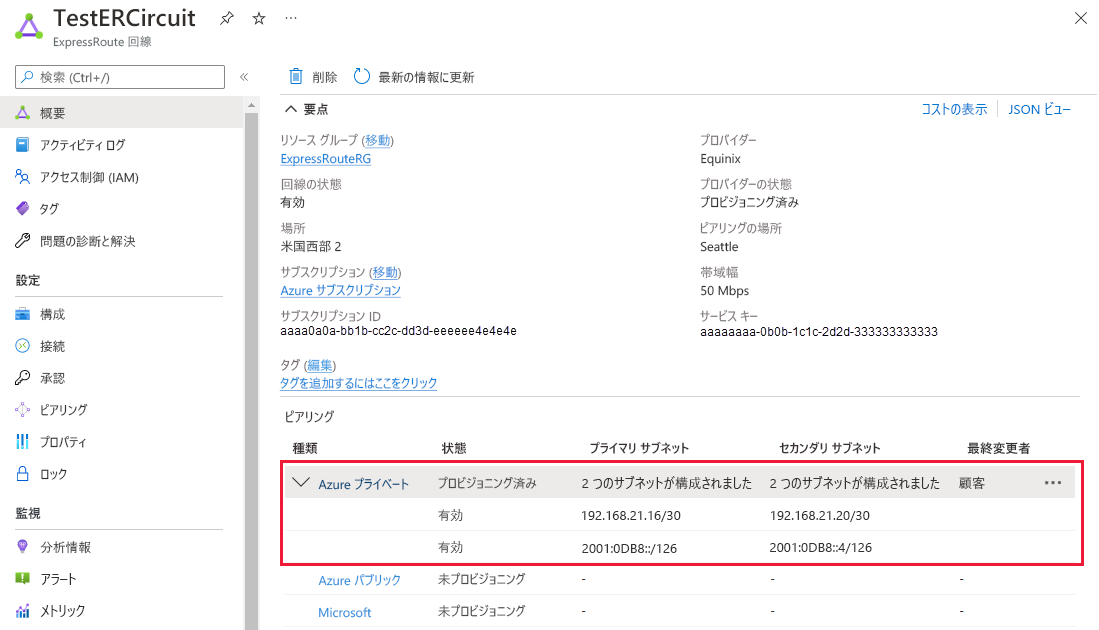
Task: Click the 削除 label in the toolbar
Action: coord(325,77)
